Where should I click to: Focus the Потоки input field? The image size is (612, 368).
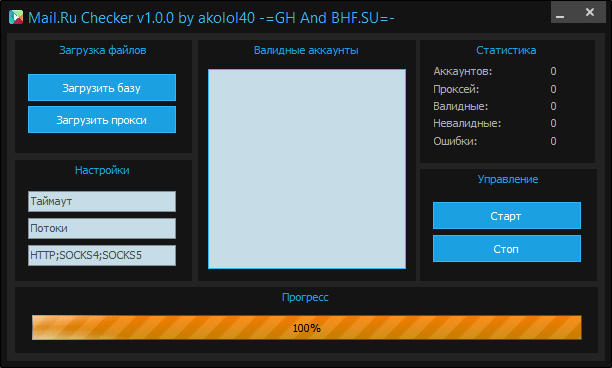102,228
